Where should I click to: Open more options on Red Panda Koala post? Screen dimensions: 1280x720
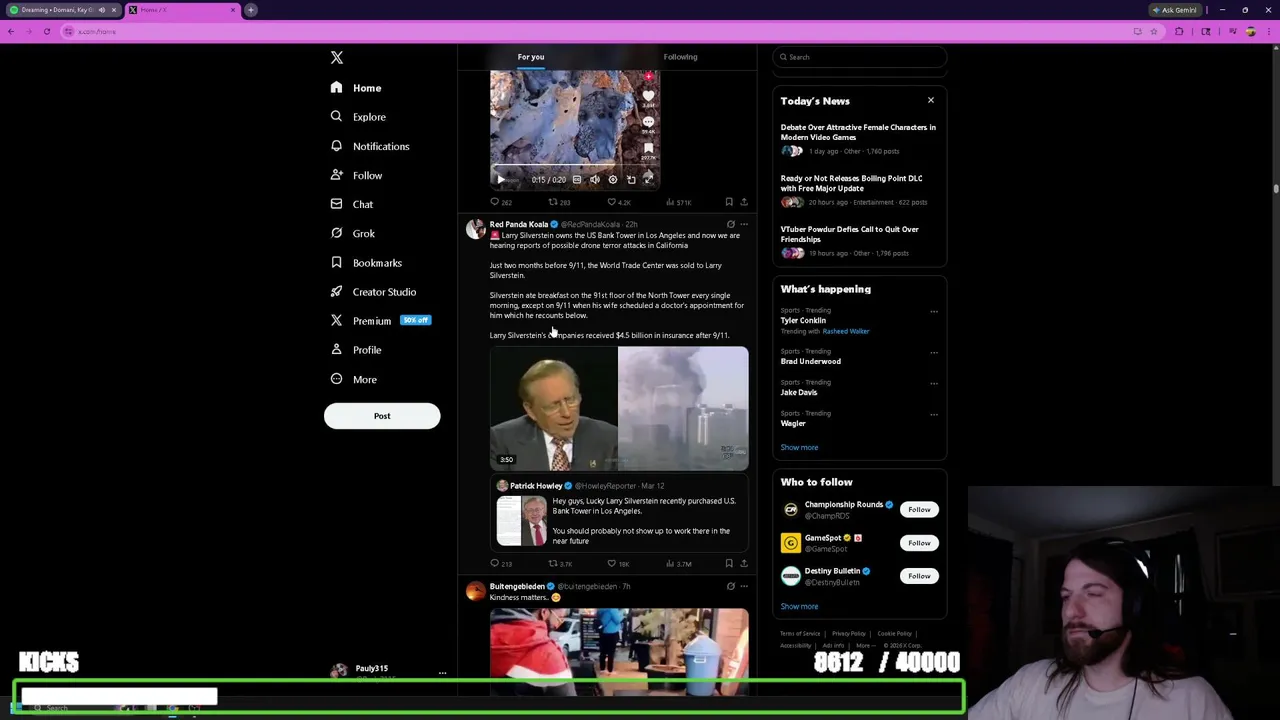743,224
